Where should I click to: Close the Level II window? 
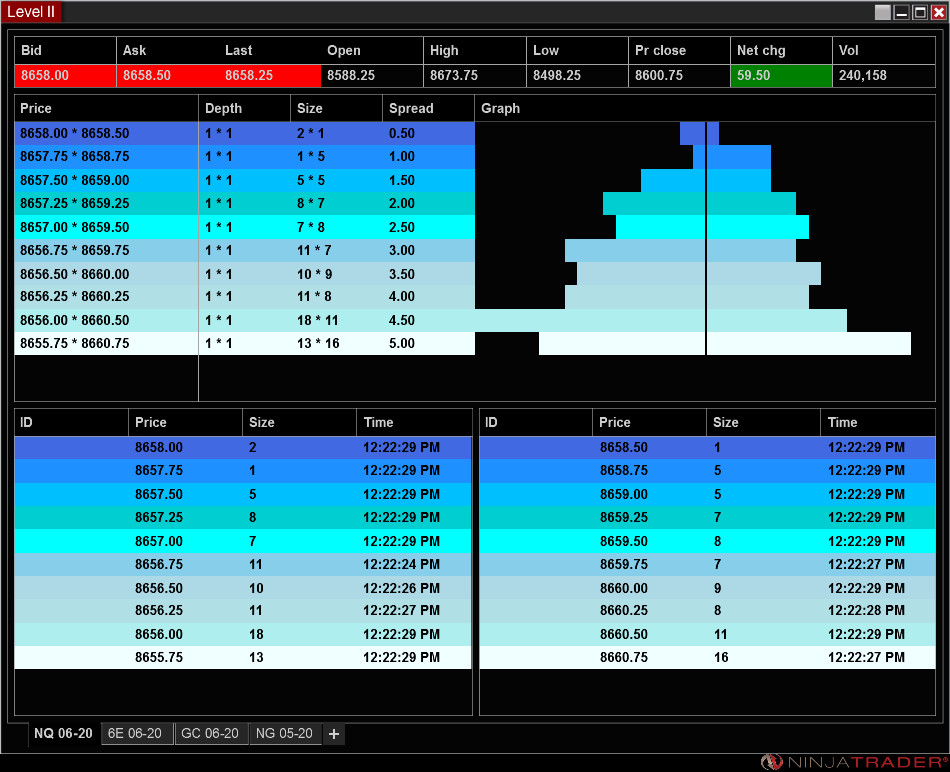pos(938,12)
